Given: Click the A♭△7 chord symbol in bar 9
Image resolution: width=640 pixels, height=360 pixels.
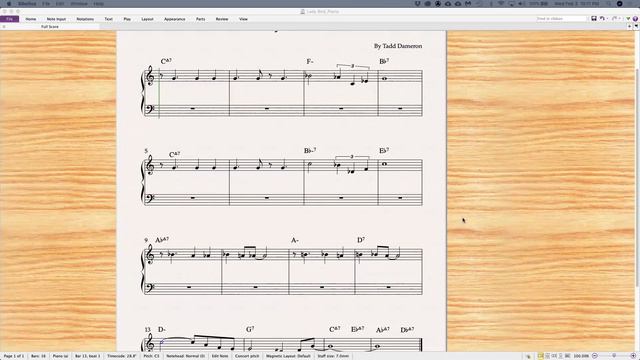Looking at the screenshot, I should tap(162, 240).
